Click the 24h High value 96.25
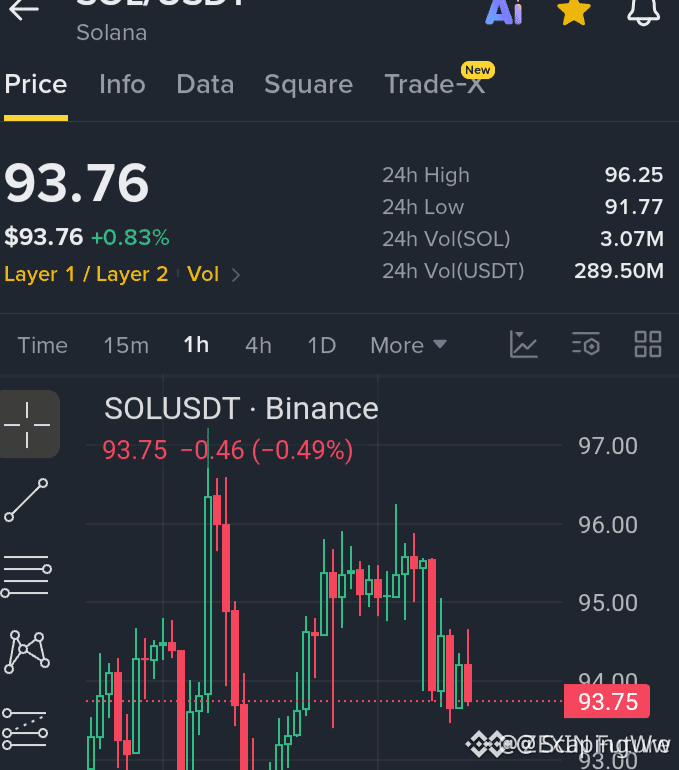The image size is (679, 770). [634, 175]
